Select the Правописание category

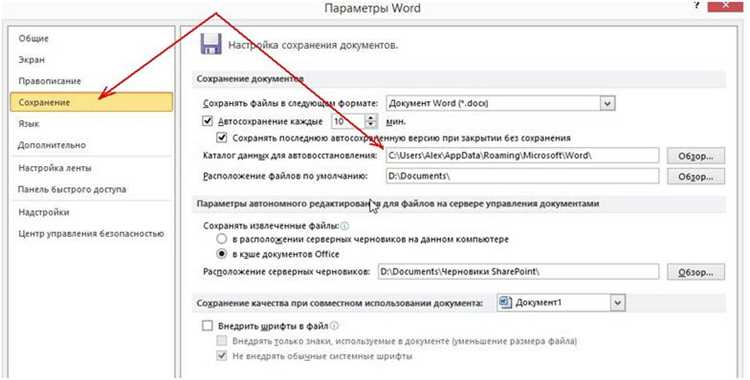(50, 81)
